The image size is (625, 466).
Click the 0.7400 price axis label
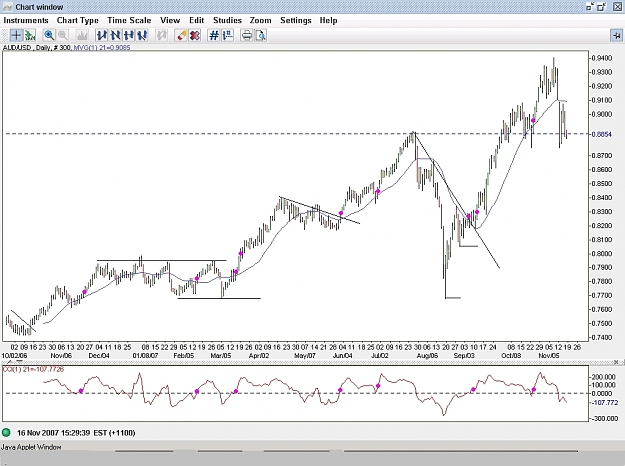click(x=601, y=337)
